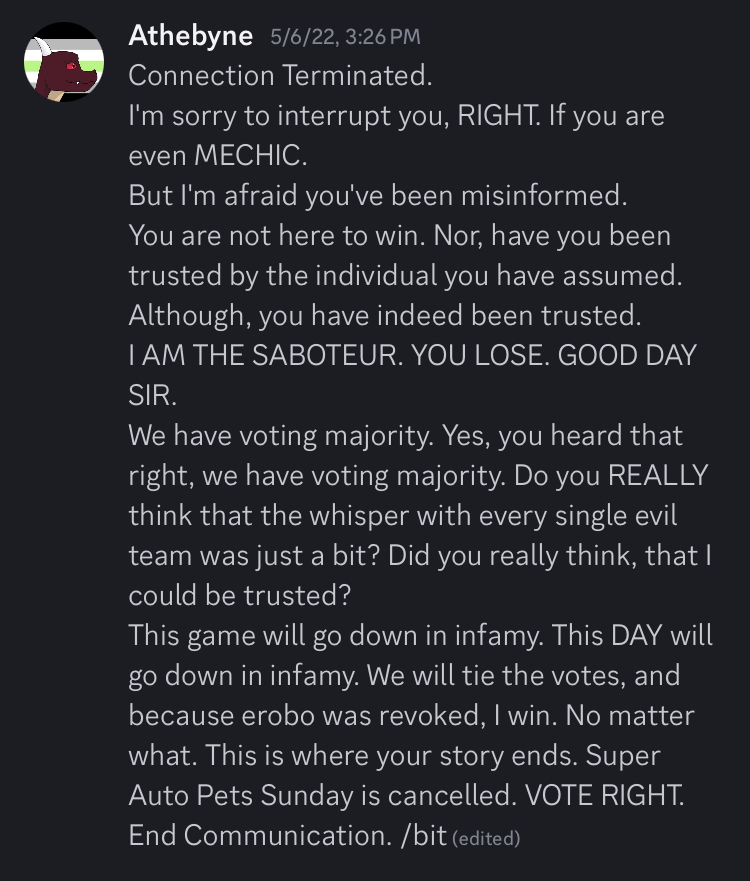This screenshot has width=750, height=881.
Task: Click the "Auto Pets Sunday" text
Action: 240,796
